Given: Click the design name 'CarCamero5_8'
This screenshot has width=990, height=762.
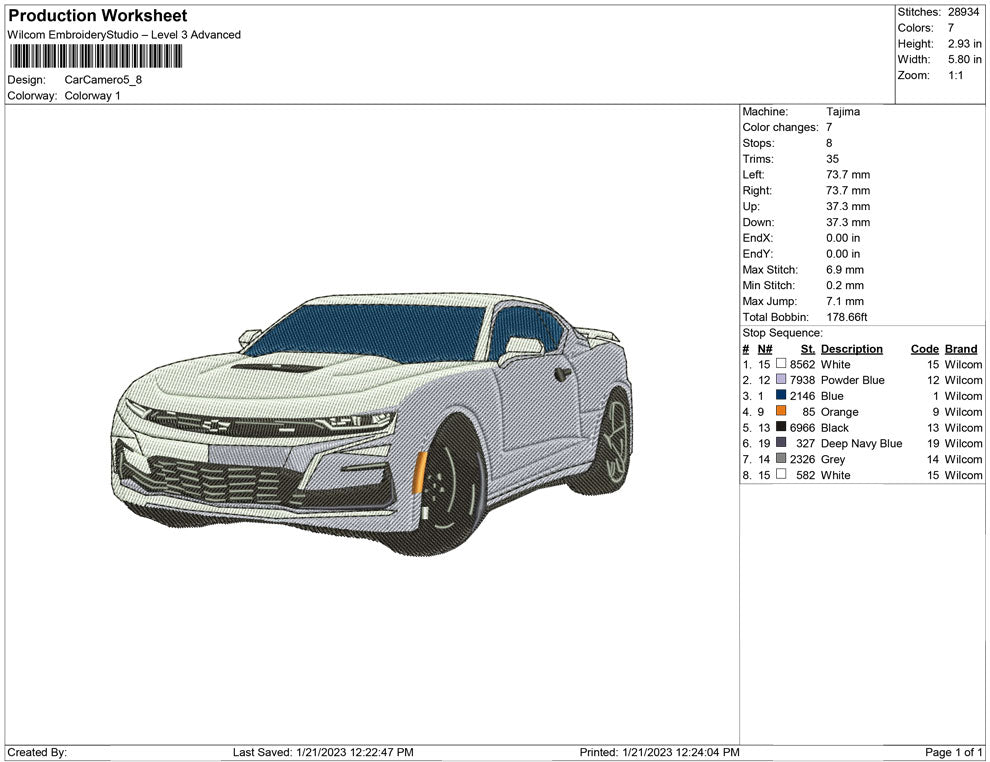Looking at the screenshot, I should [103, 80].
